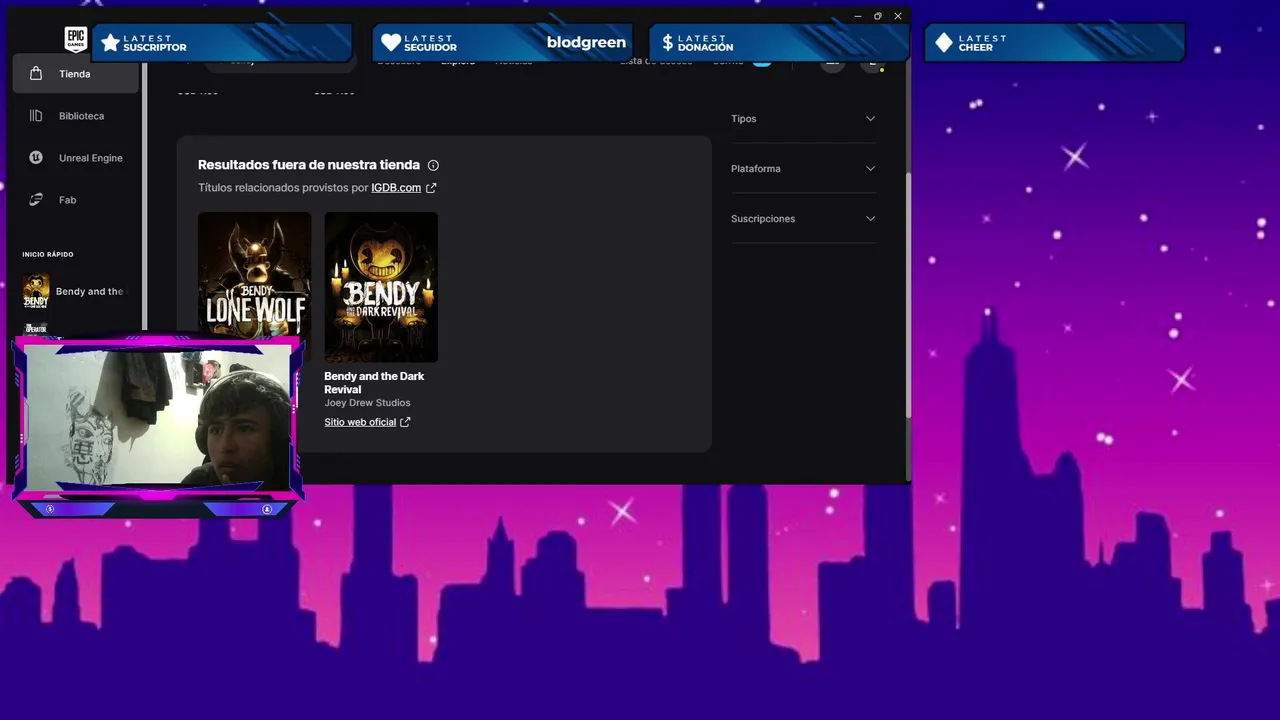The height and width of the screenshot is (720, 1280).
Task: Click the Fab logo icon
Action: pos(36,200)
